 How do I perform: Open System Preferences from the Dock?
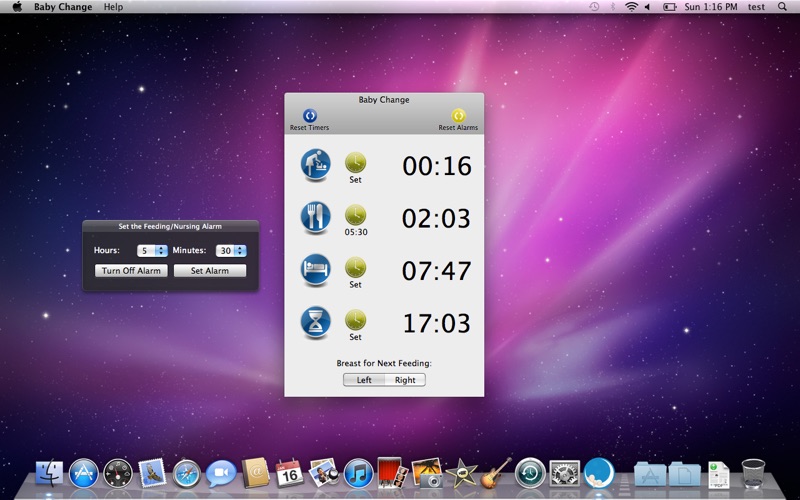tap(564, 473)
